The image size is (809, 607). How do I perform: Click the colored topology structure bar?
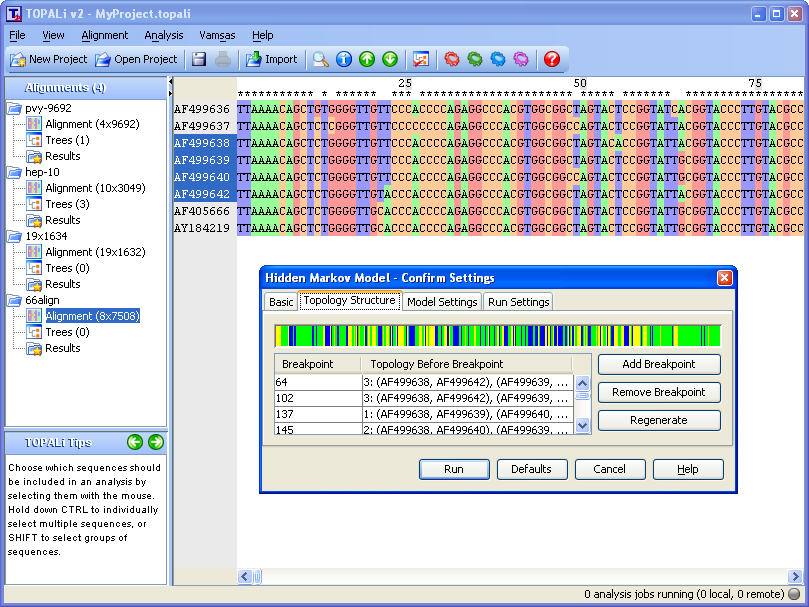(x=497, y=336)
